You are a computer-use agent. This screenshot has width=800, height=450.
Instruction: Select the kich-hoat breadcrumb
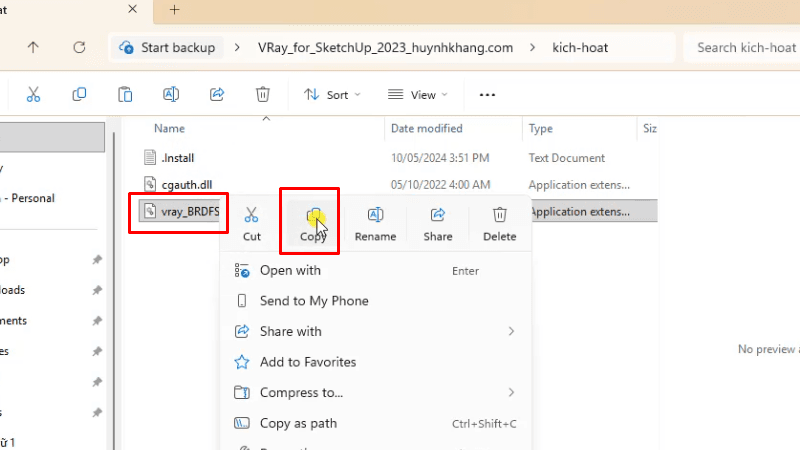tap(580, 47)
